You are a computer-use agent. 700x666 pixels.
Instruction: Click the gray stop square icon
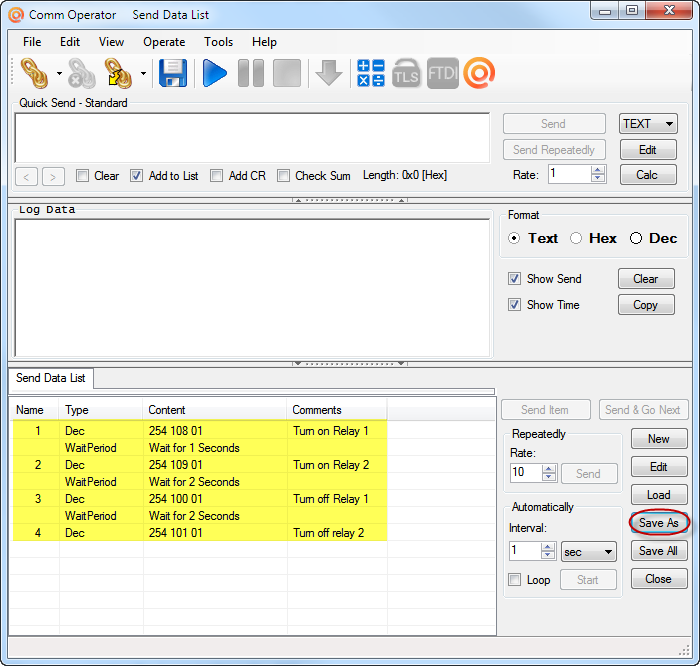287,73
